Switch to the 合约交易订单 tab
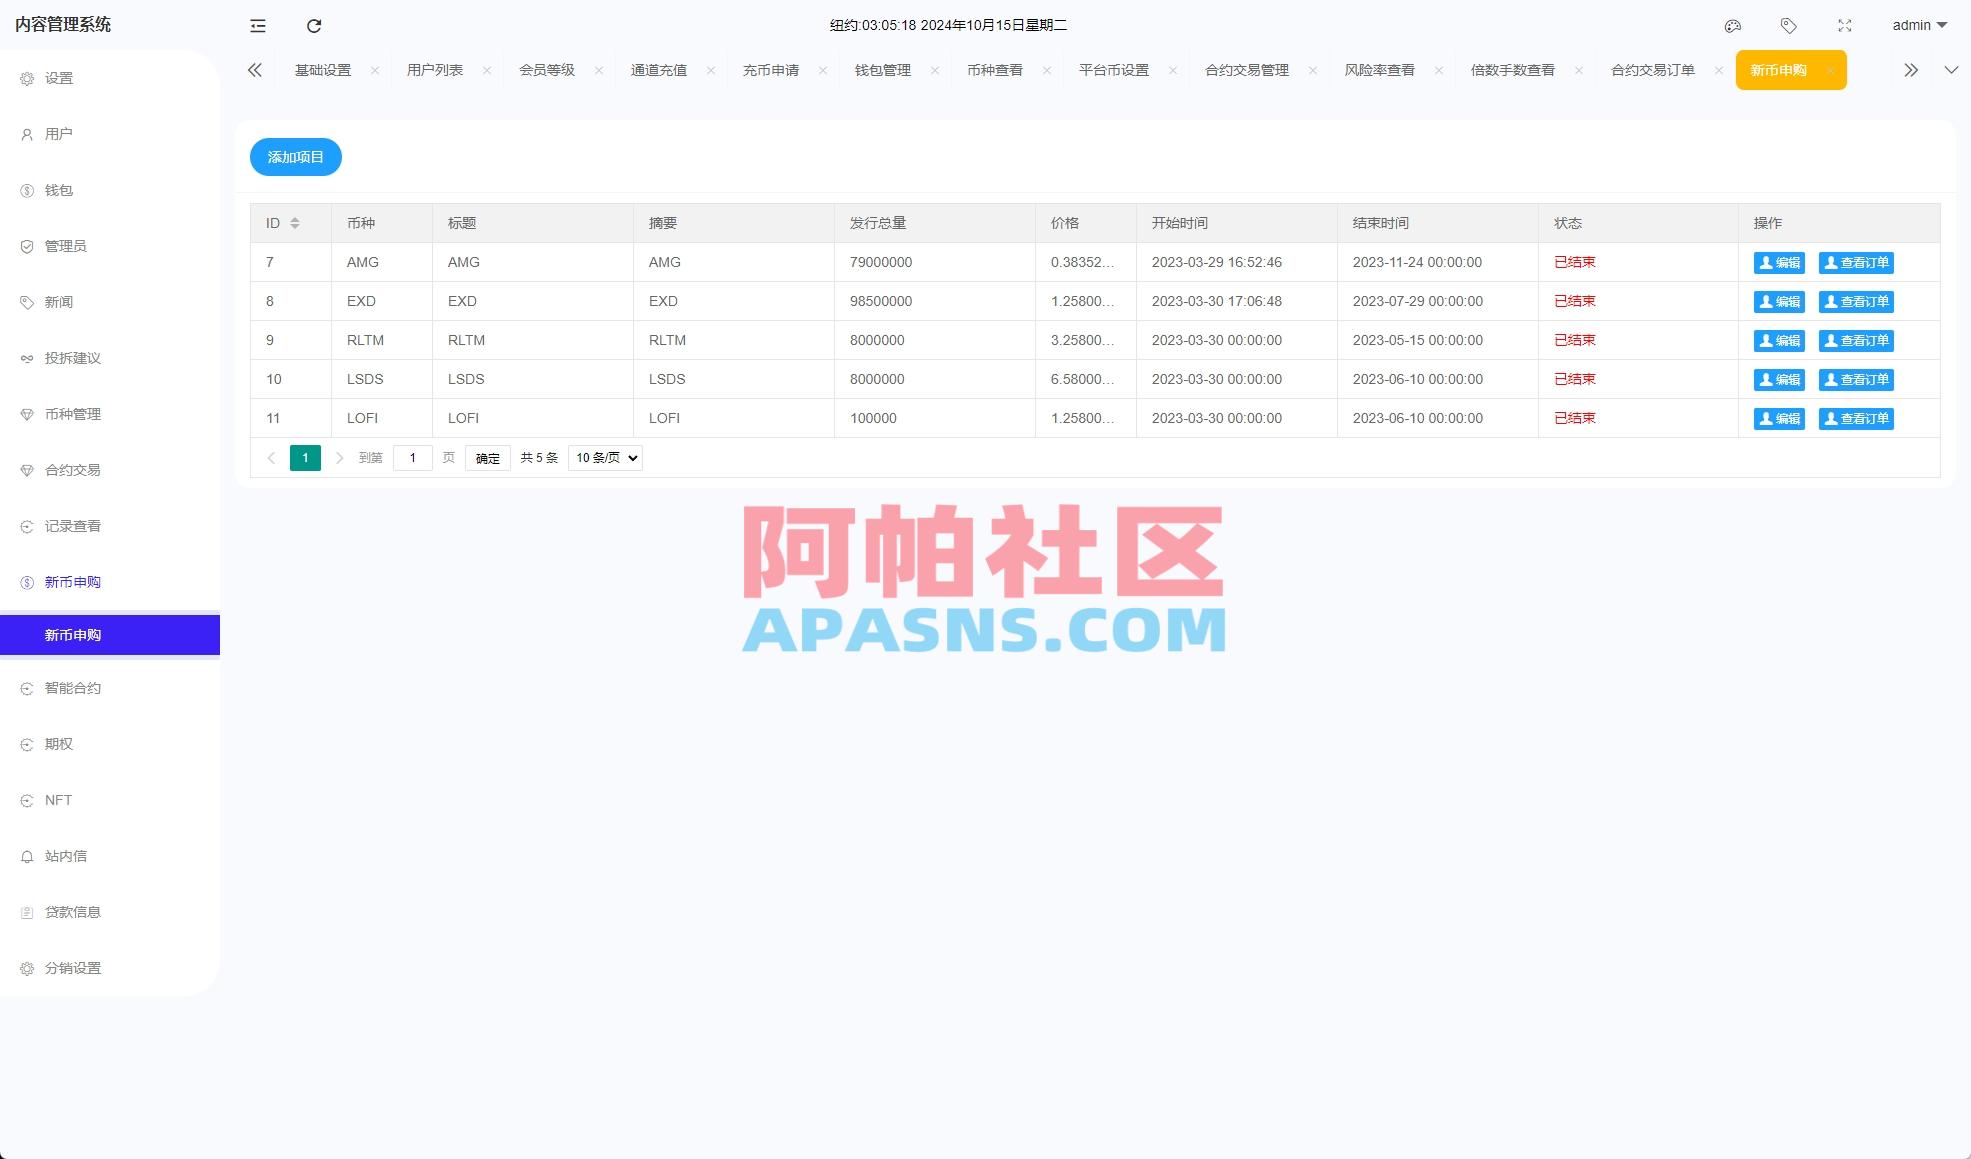Screen dimensions: 1971x1159 pyautogui.click(x=1652, y=70)
